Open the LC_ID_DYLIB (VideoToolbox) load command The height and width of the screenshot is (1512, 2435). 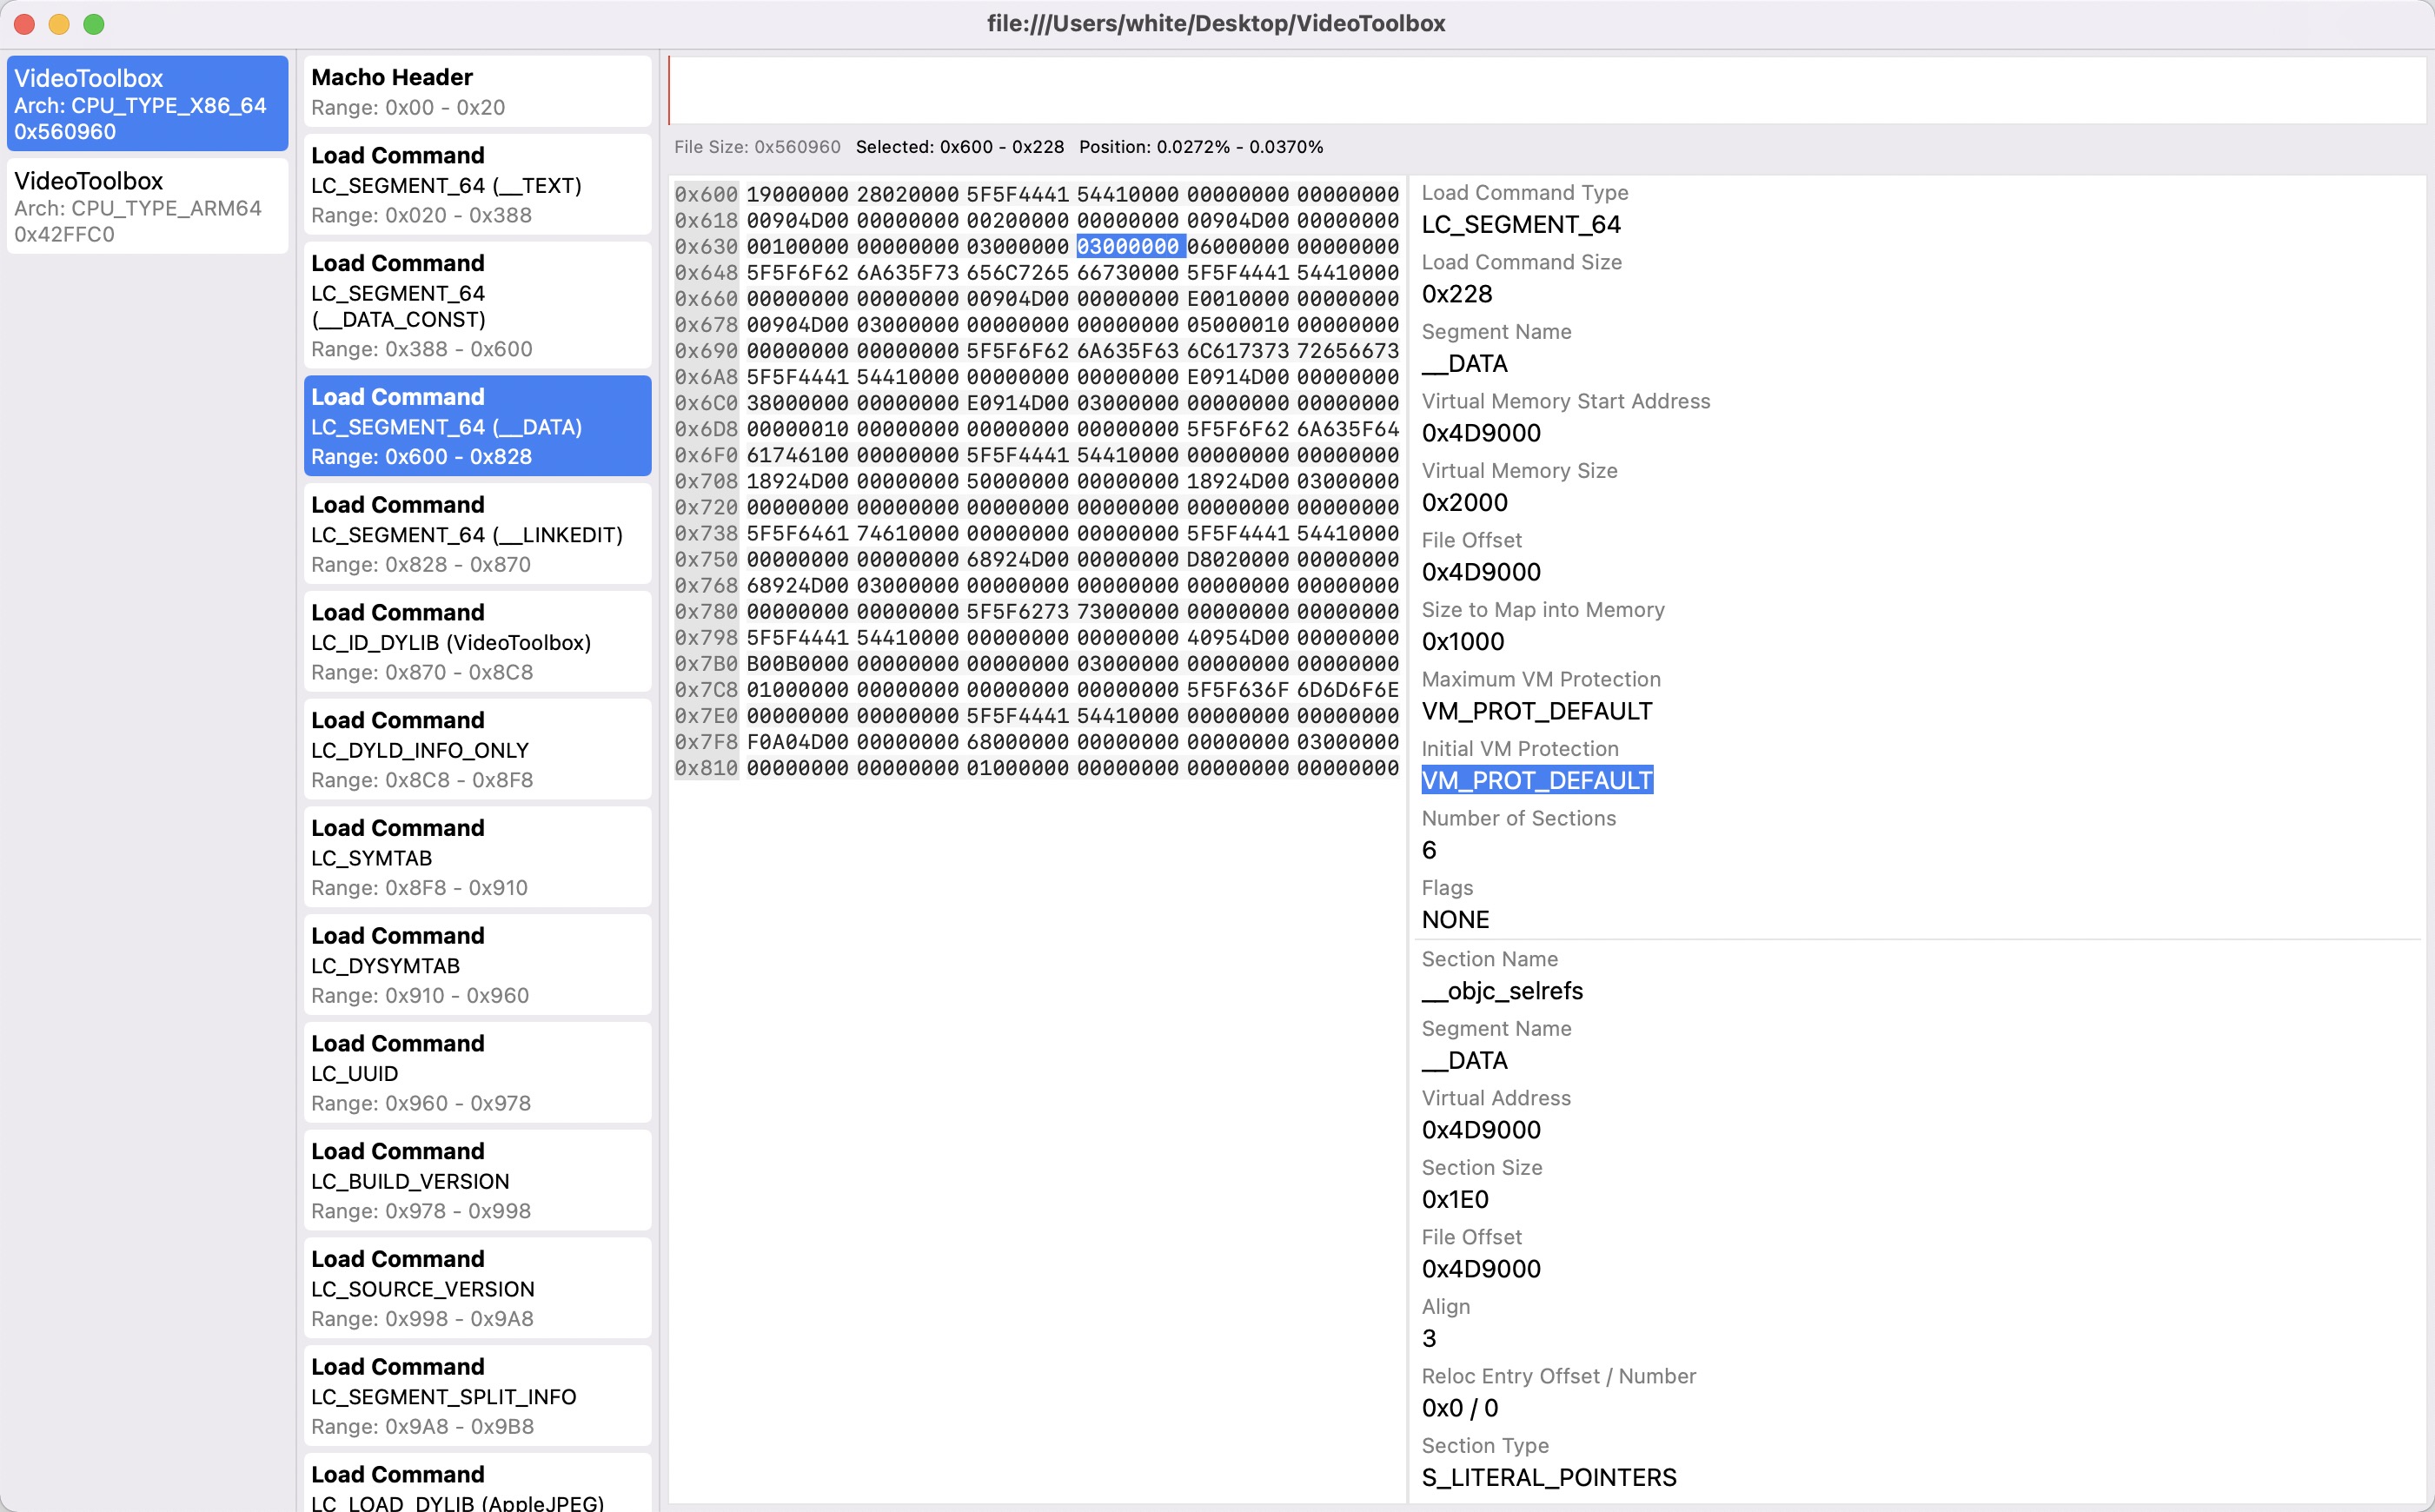point(477,642)
